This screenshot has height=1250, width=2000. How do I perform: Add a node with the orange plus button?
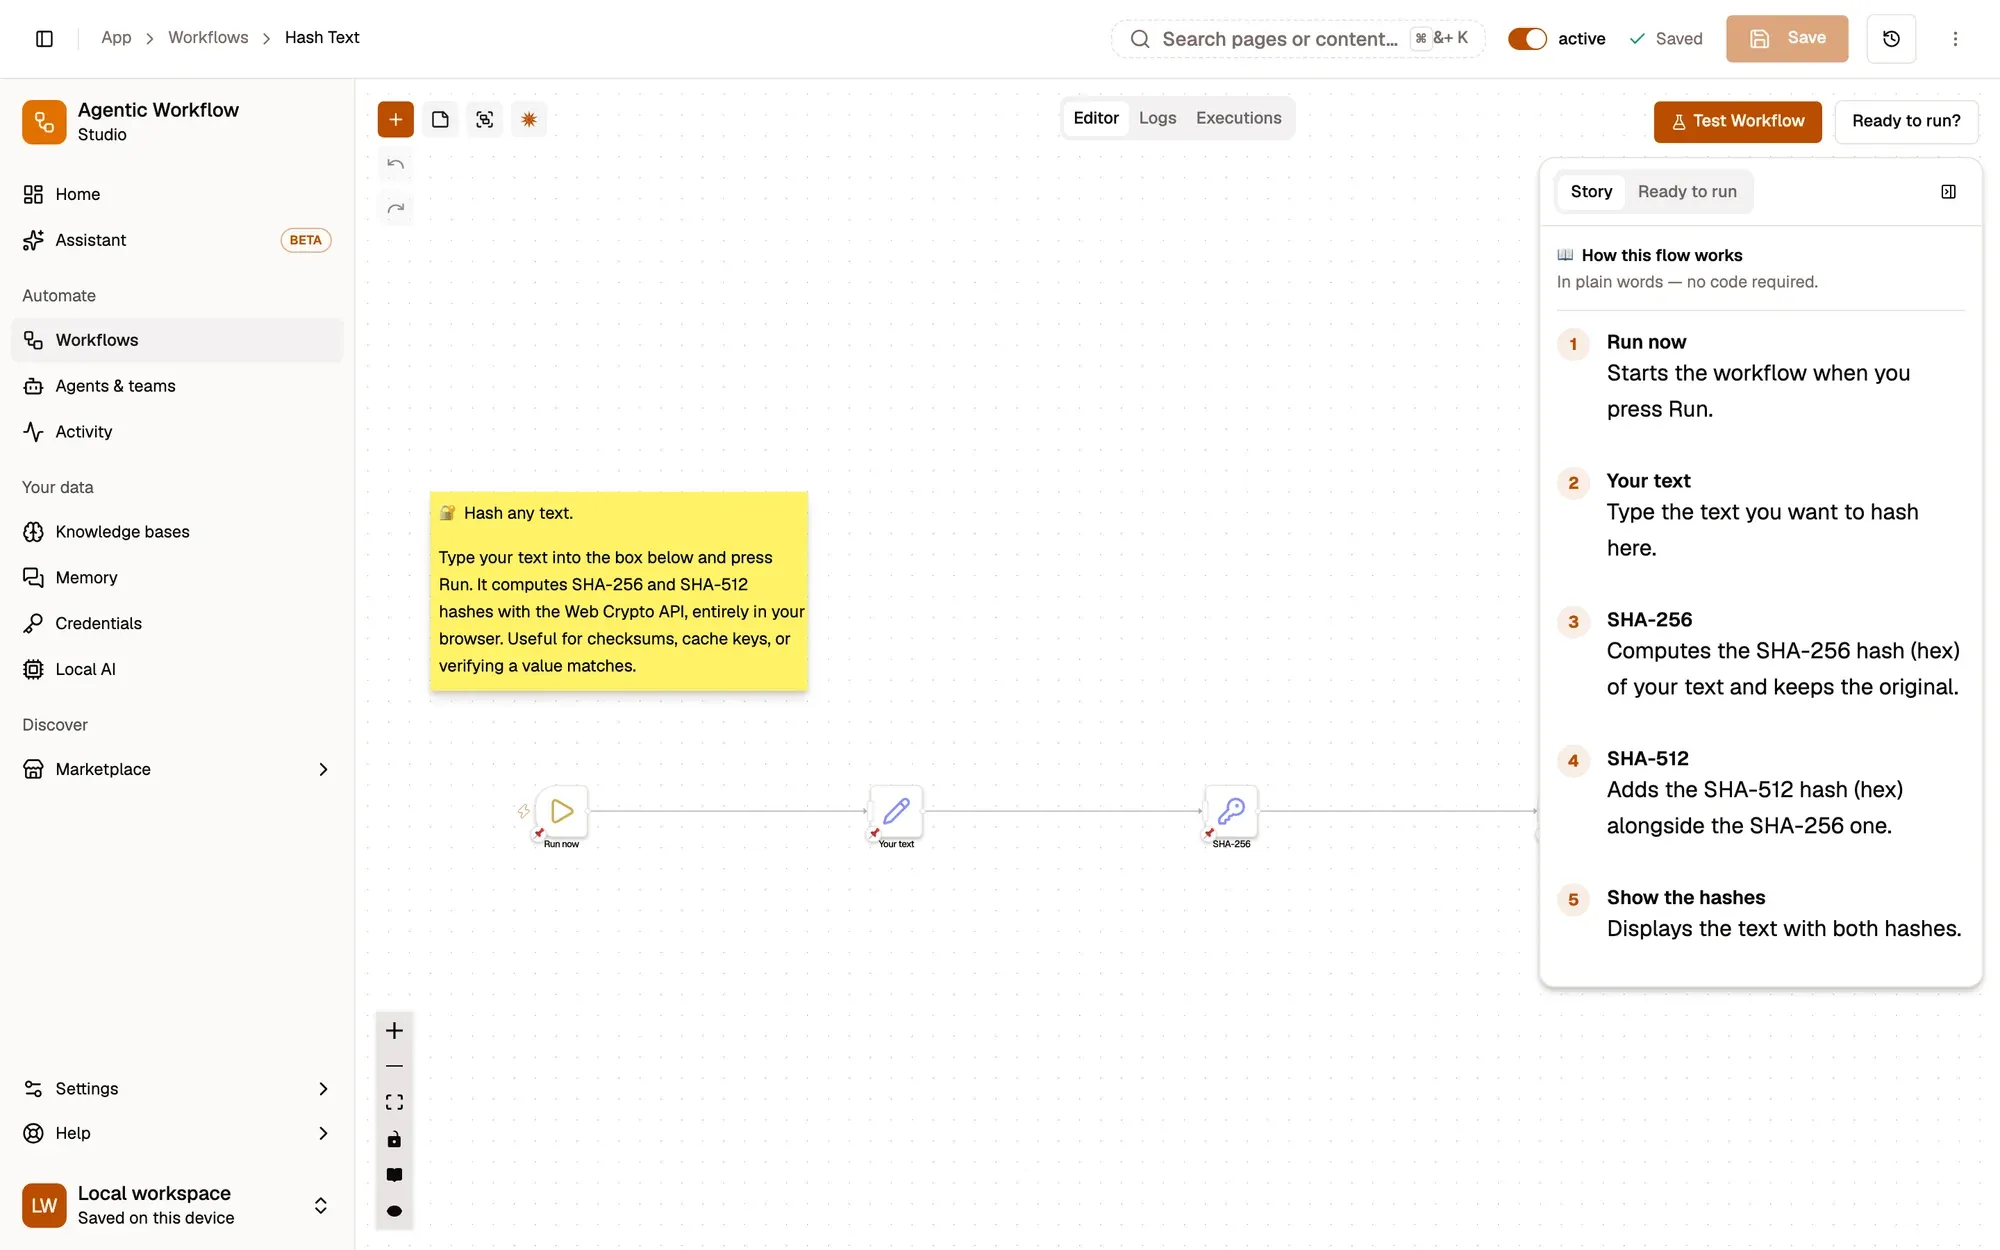pos(395,120)
